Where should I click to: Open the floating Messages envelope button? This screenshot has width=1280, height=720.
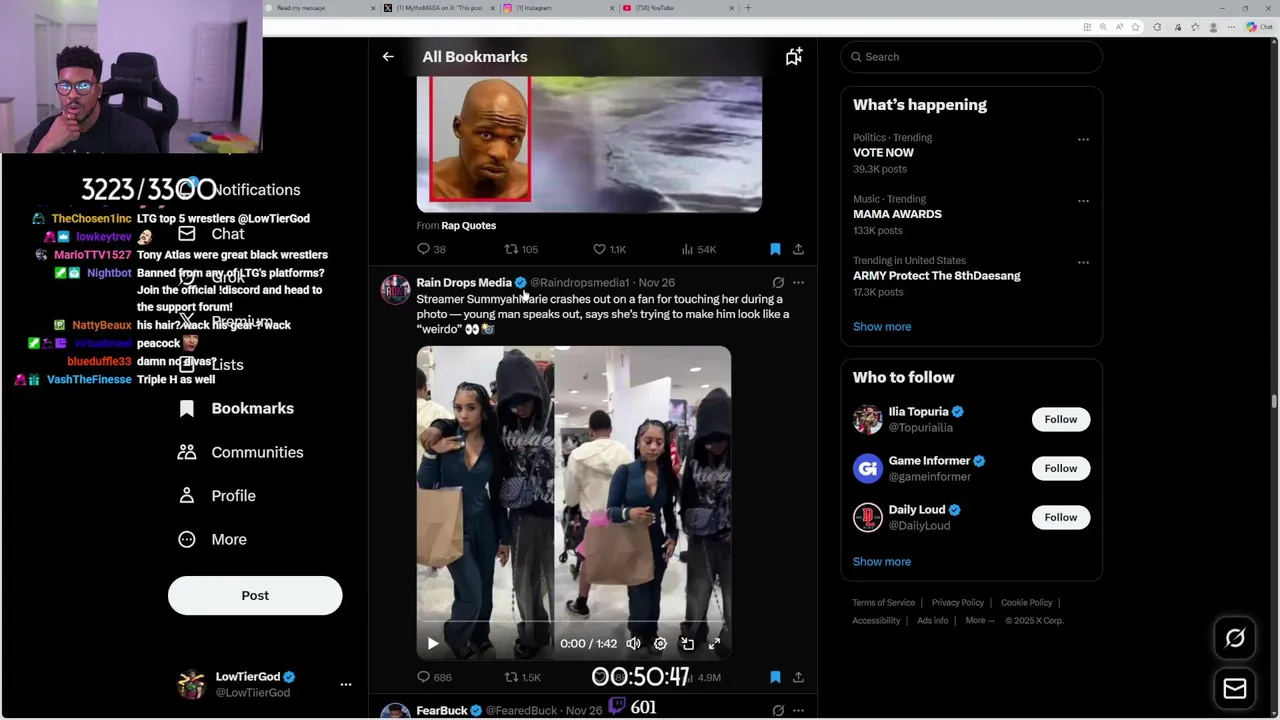click(1235, 689)
